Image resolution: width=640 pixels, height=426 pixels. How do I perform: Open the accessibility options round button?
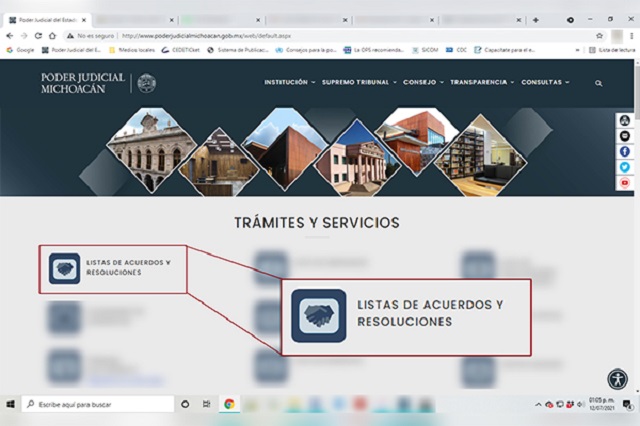coord(618,379)
